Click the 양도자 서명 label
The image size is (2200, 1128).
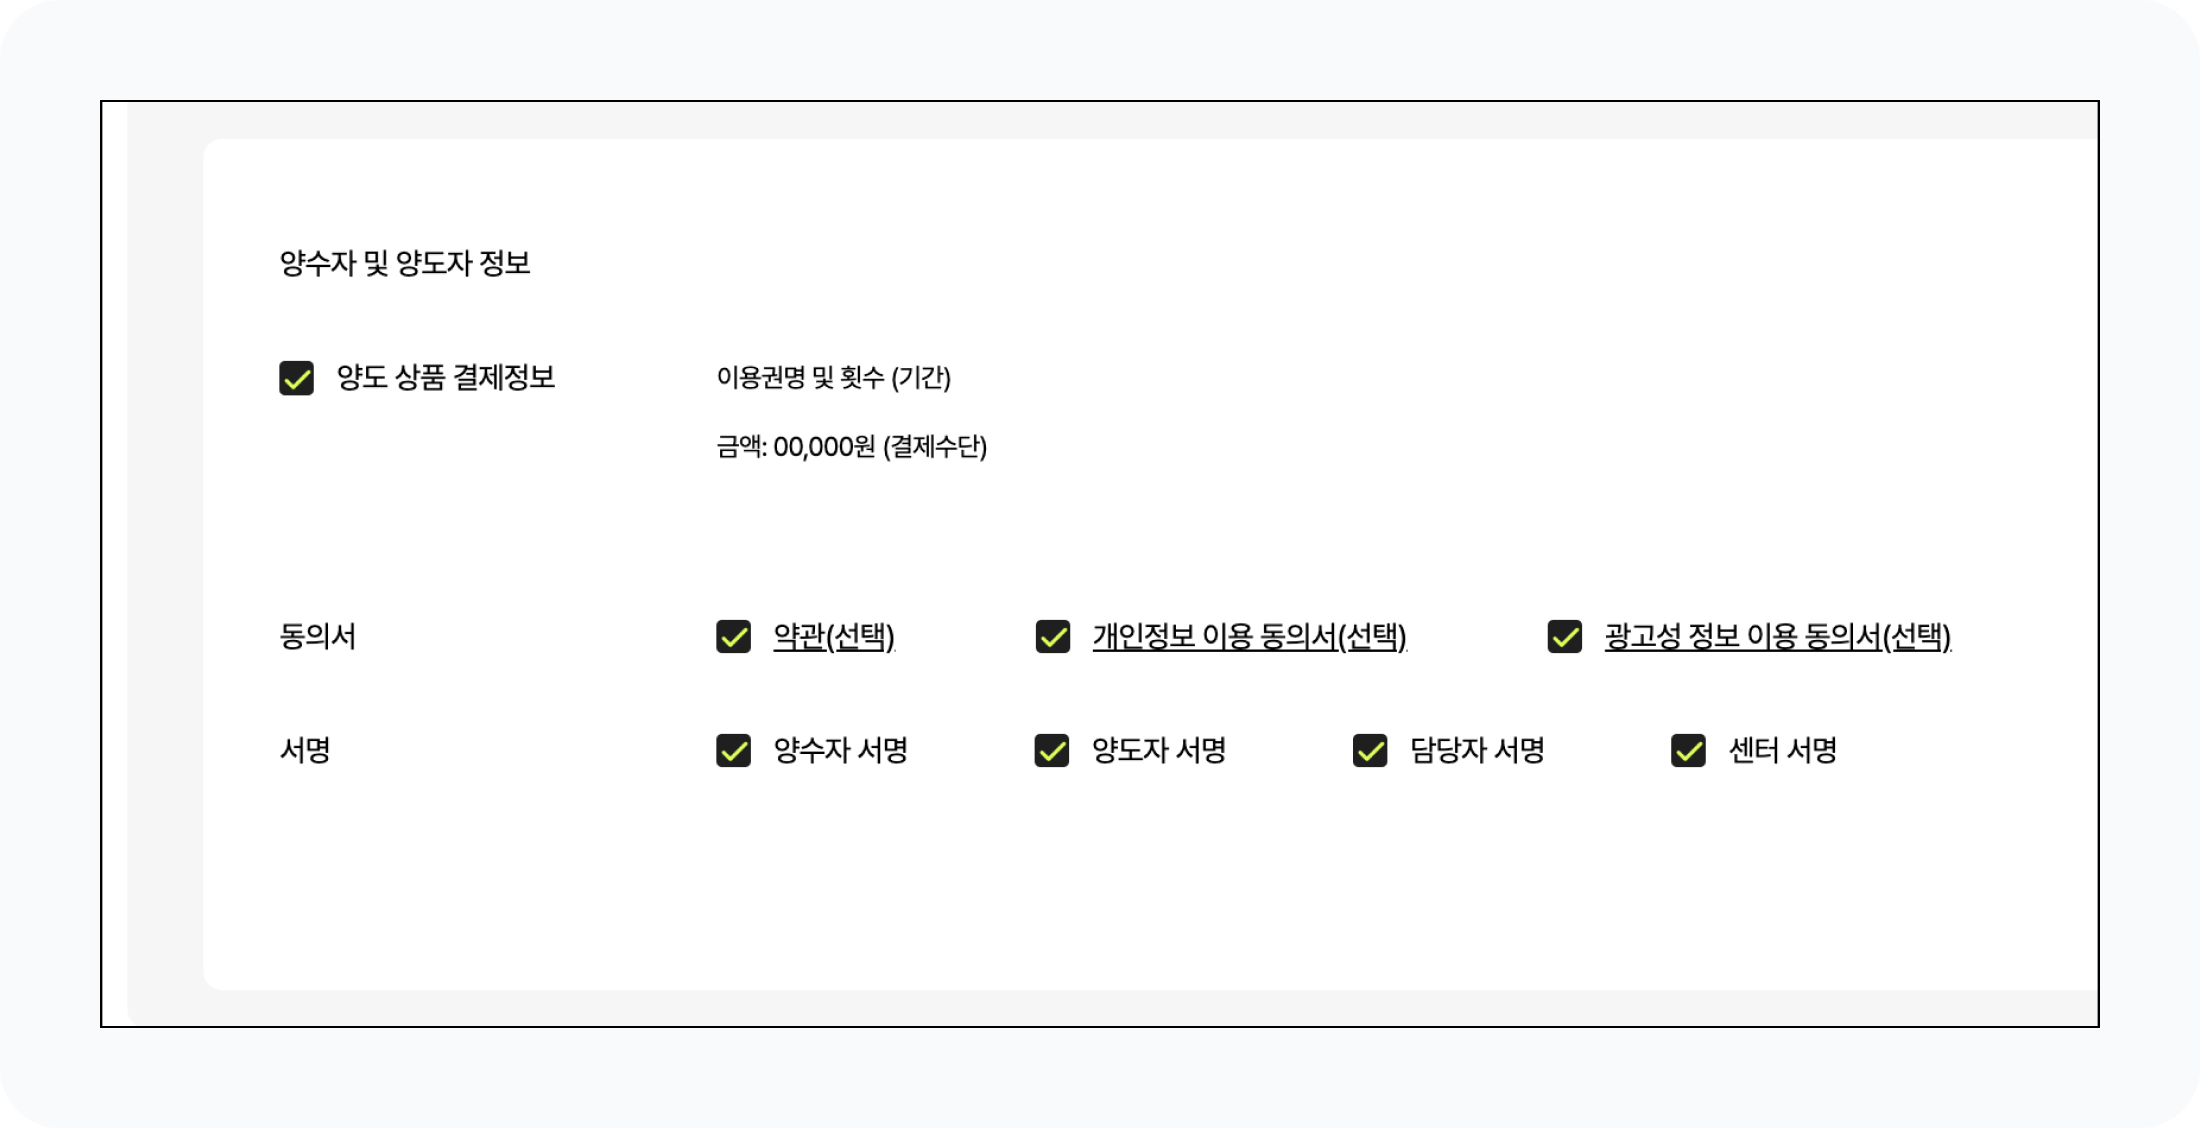tap(1158, 750)
